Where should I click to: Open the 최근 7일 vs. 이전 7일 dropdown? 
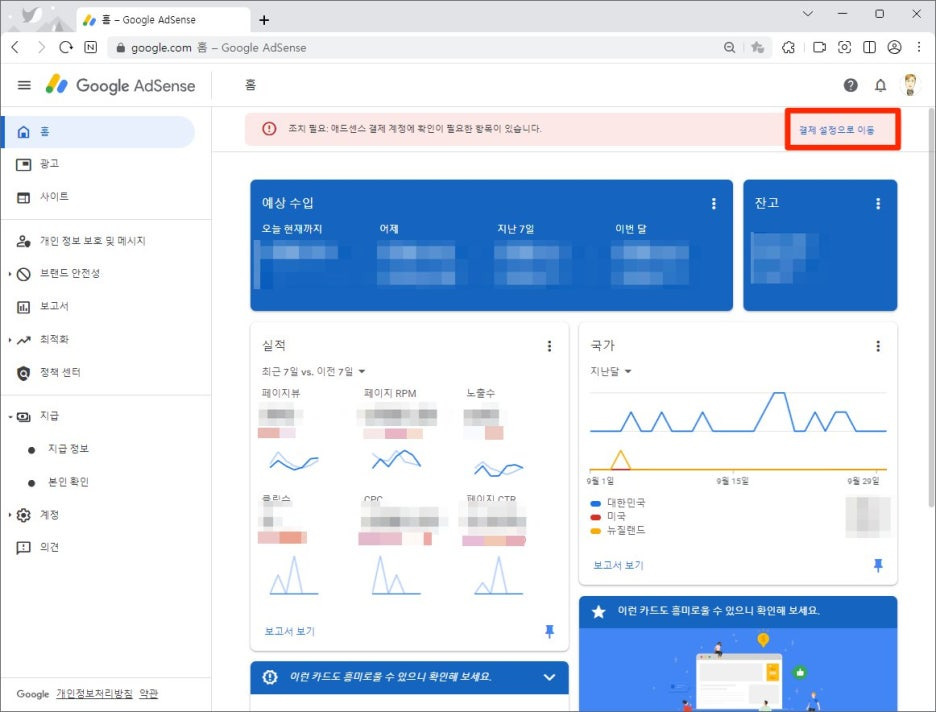click(x=313, y=371)
